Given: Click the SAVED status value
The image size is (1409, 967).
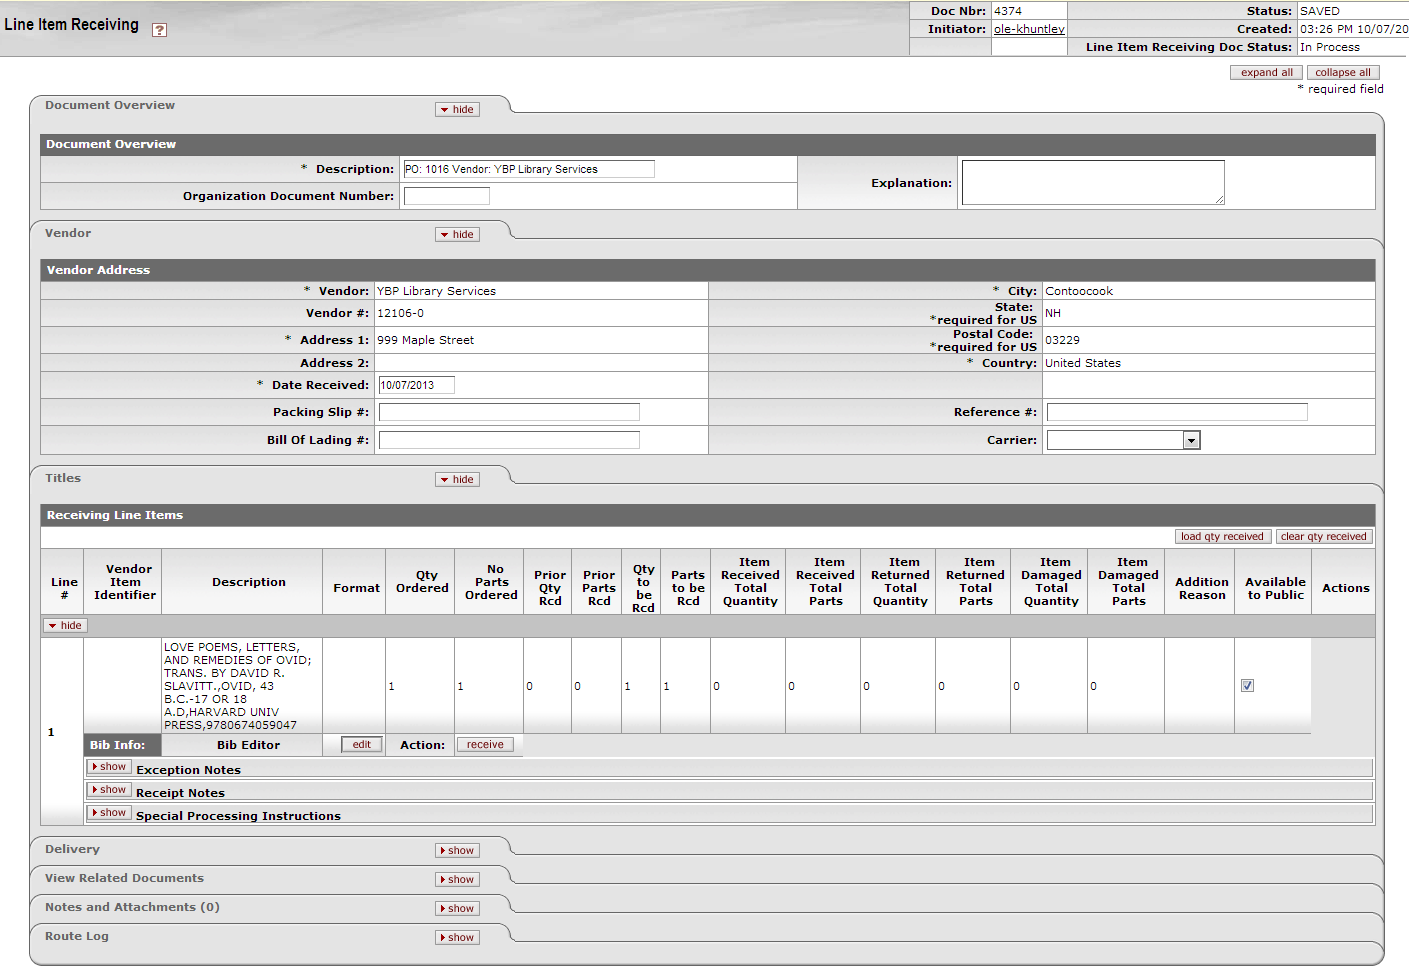Looking at the screenshot, I should coord(1319,11).
